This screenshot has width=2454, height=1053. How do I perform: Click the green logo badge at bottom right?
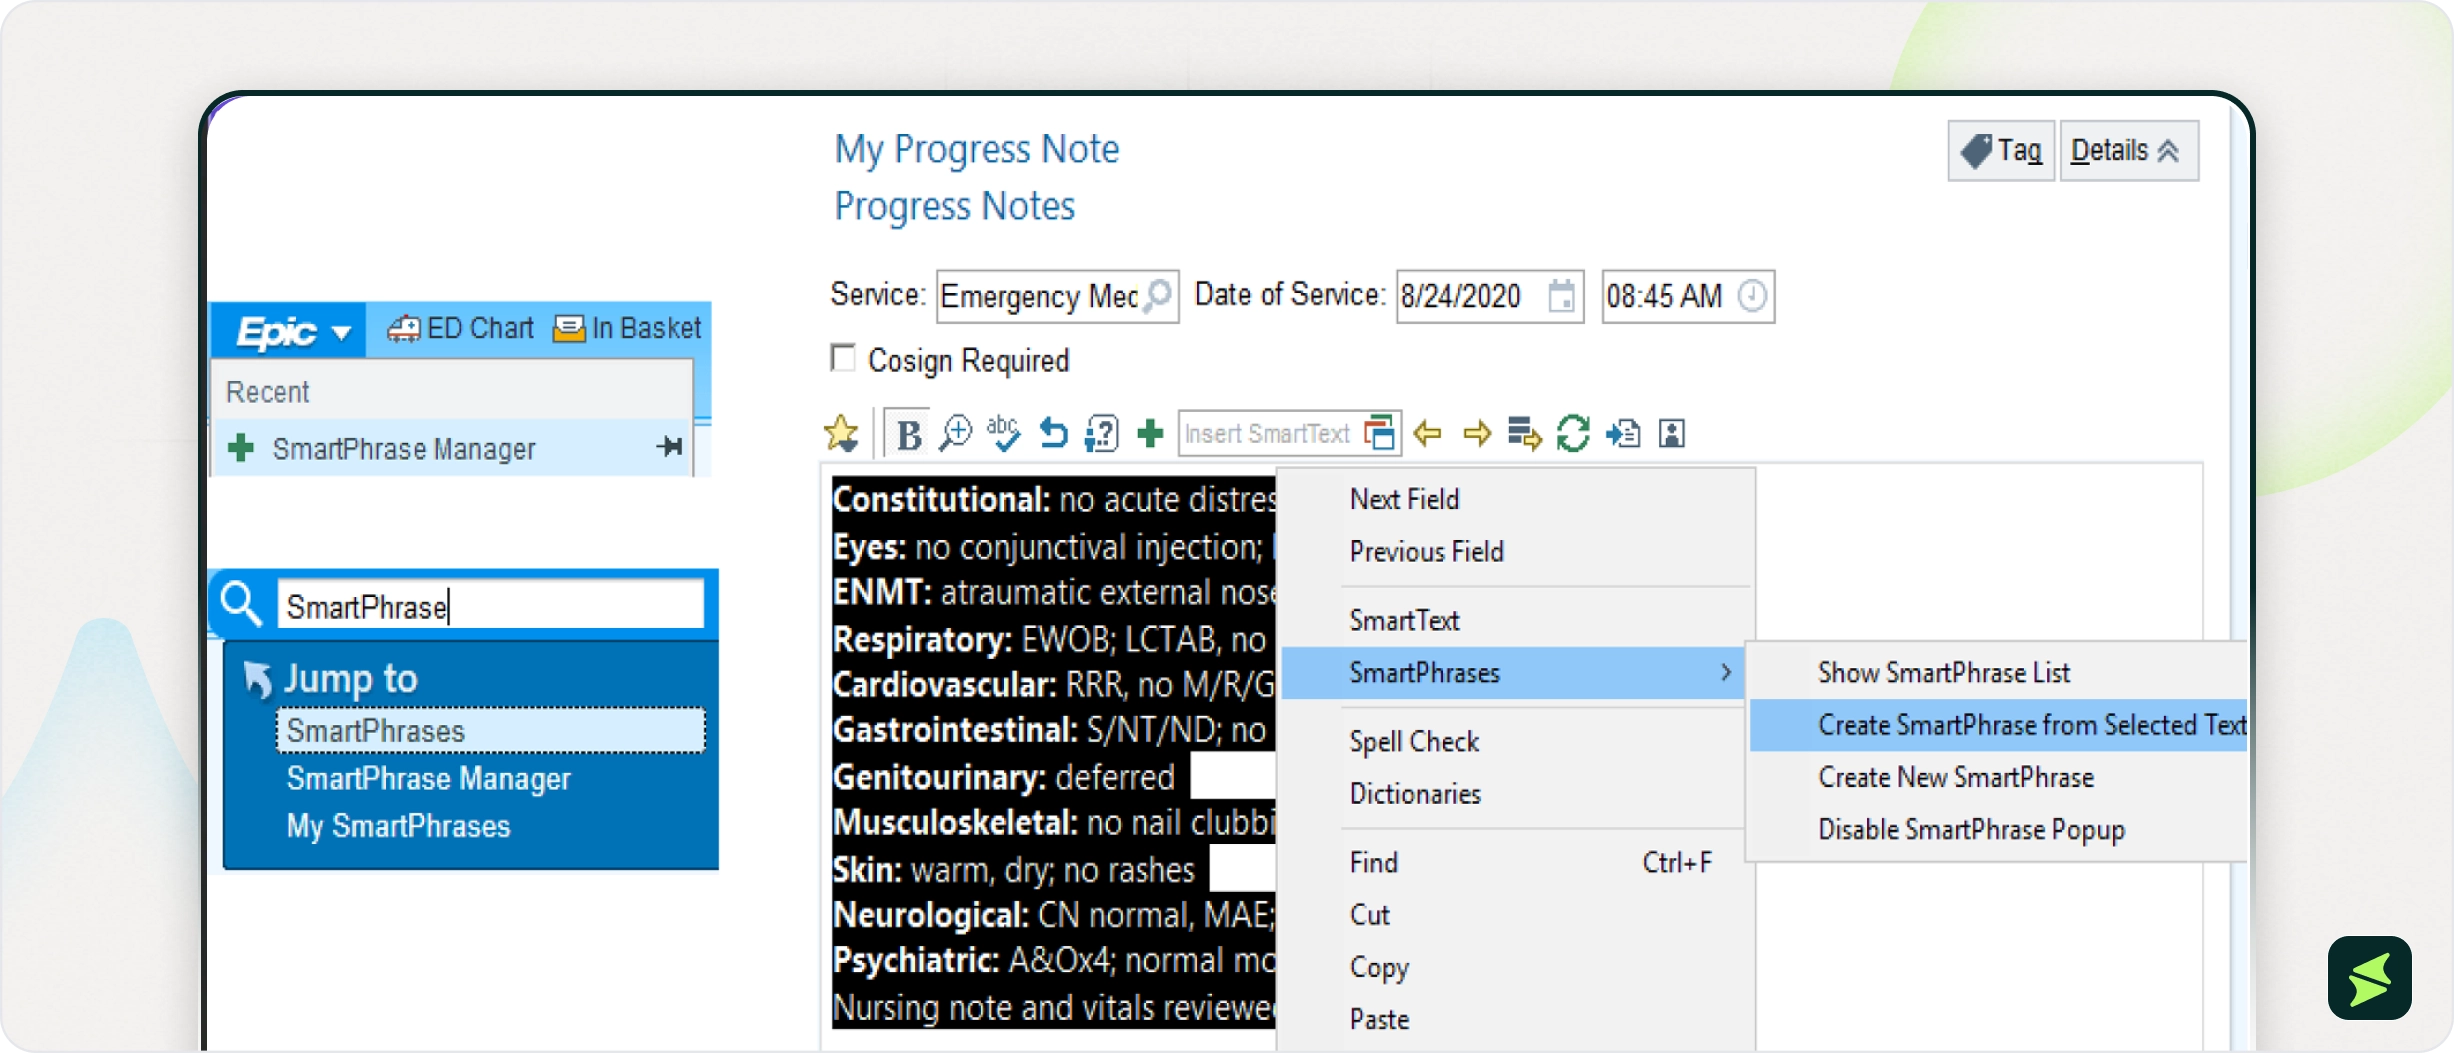(x=2369, y=978)
